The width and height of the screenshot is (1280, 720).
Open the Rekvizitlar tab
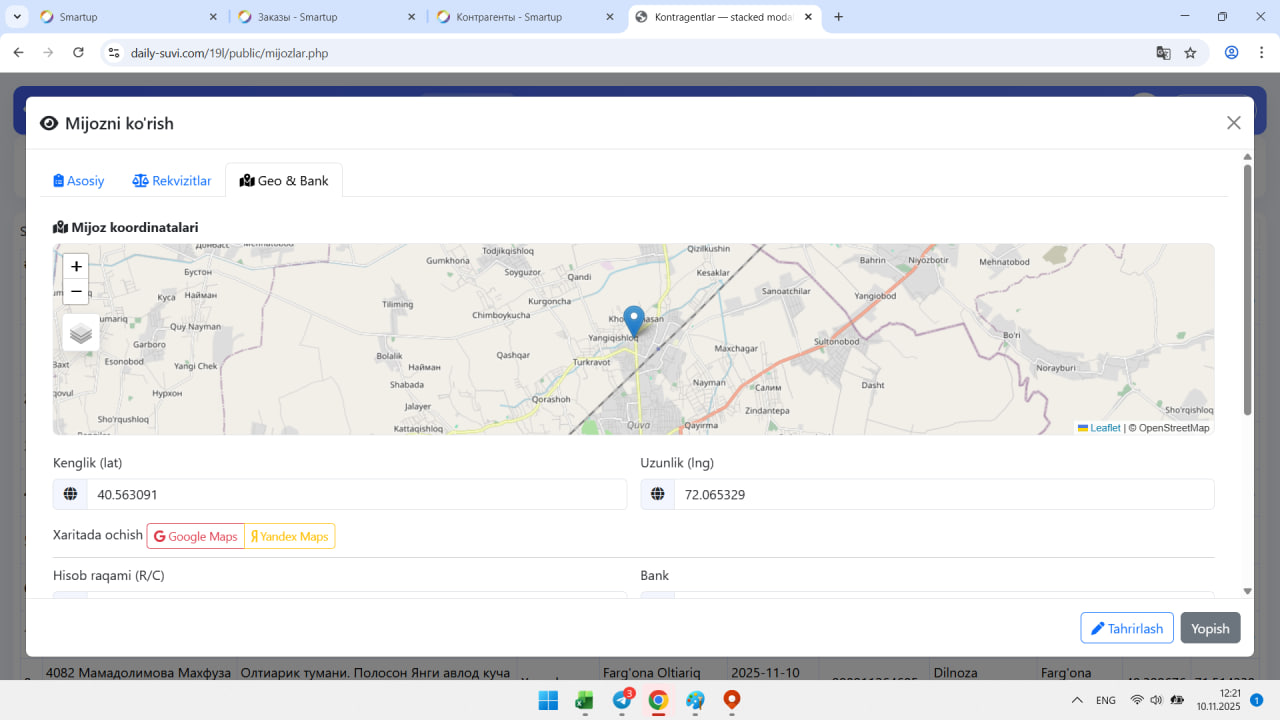[172, 181]
